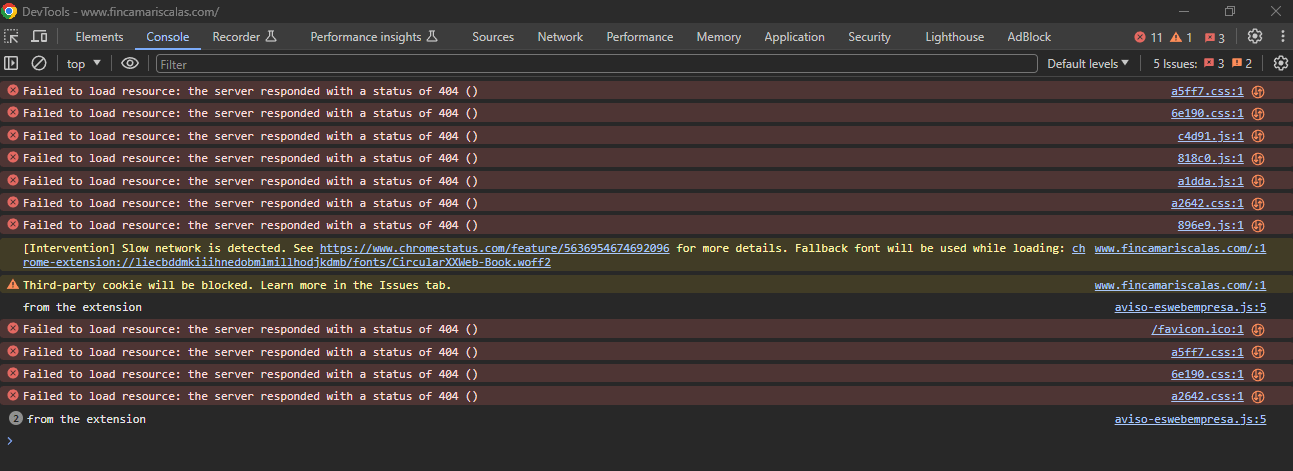Open the Performance insights tab
The height and width of the screenshot is (471, 1293).
click(x=374, y=37)
